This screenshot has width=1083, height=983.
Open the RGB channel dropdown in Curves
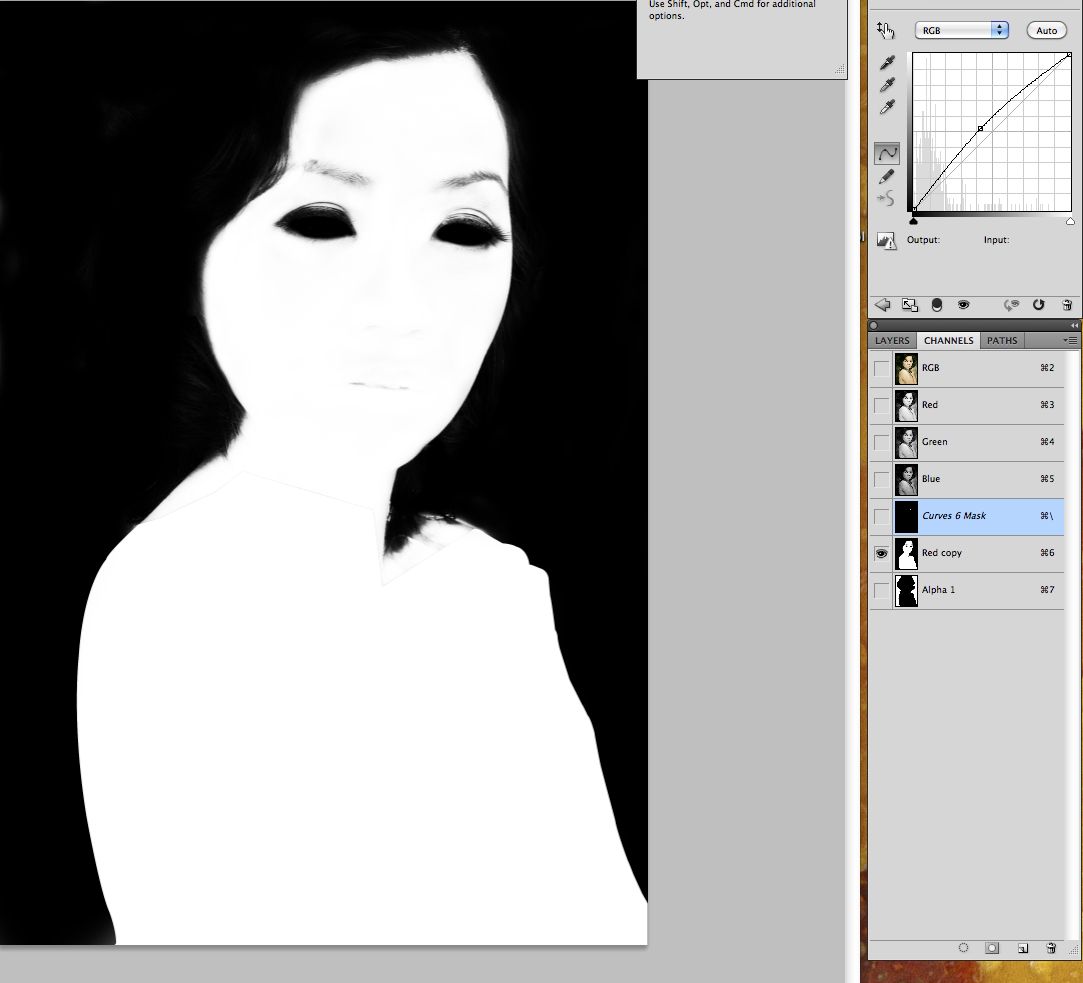tap(961, 30)
